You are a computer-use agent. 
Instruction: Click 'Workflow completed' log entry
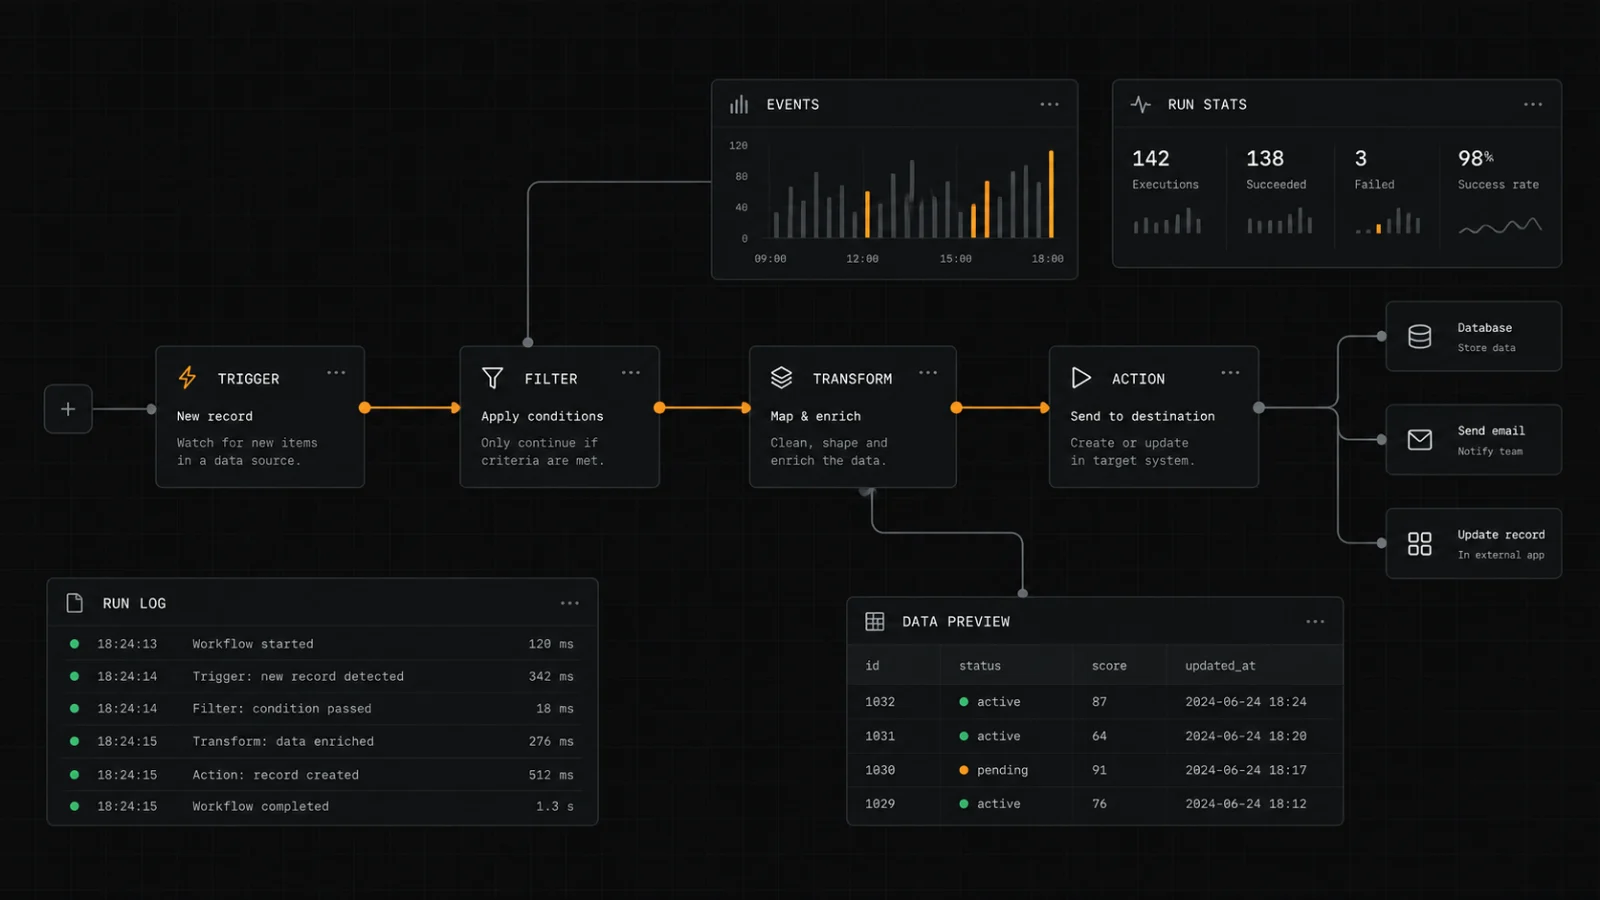322,806
